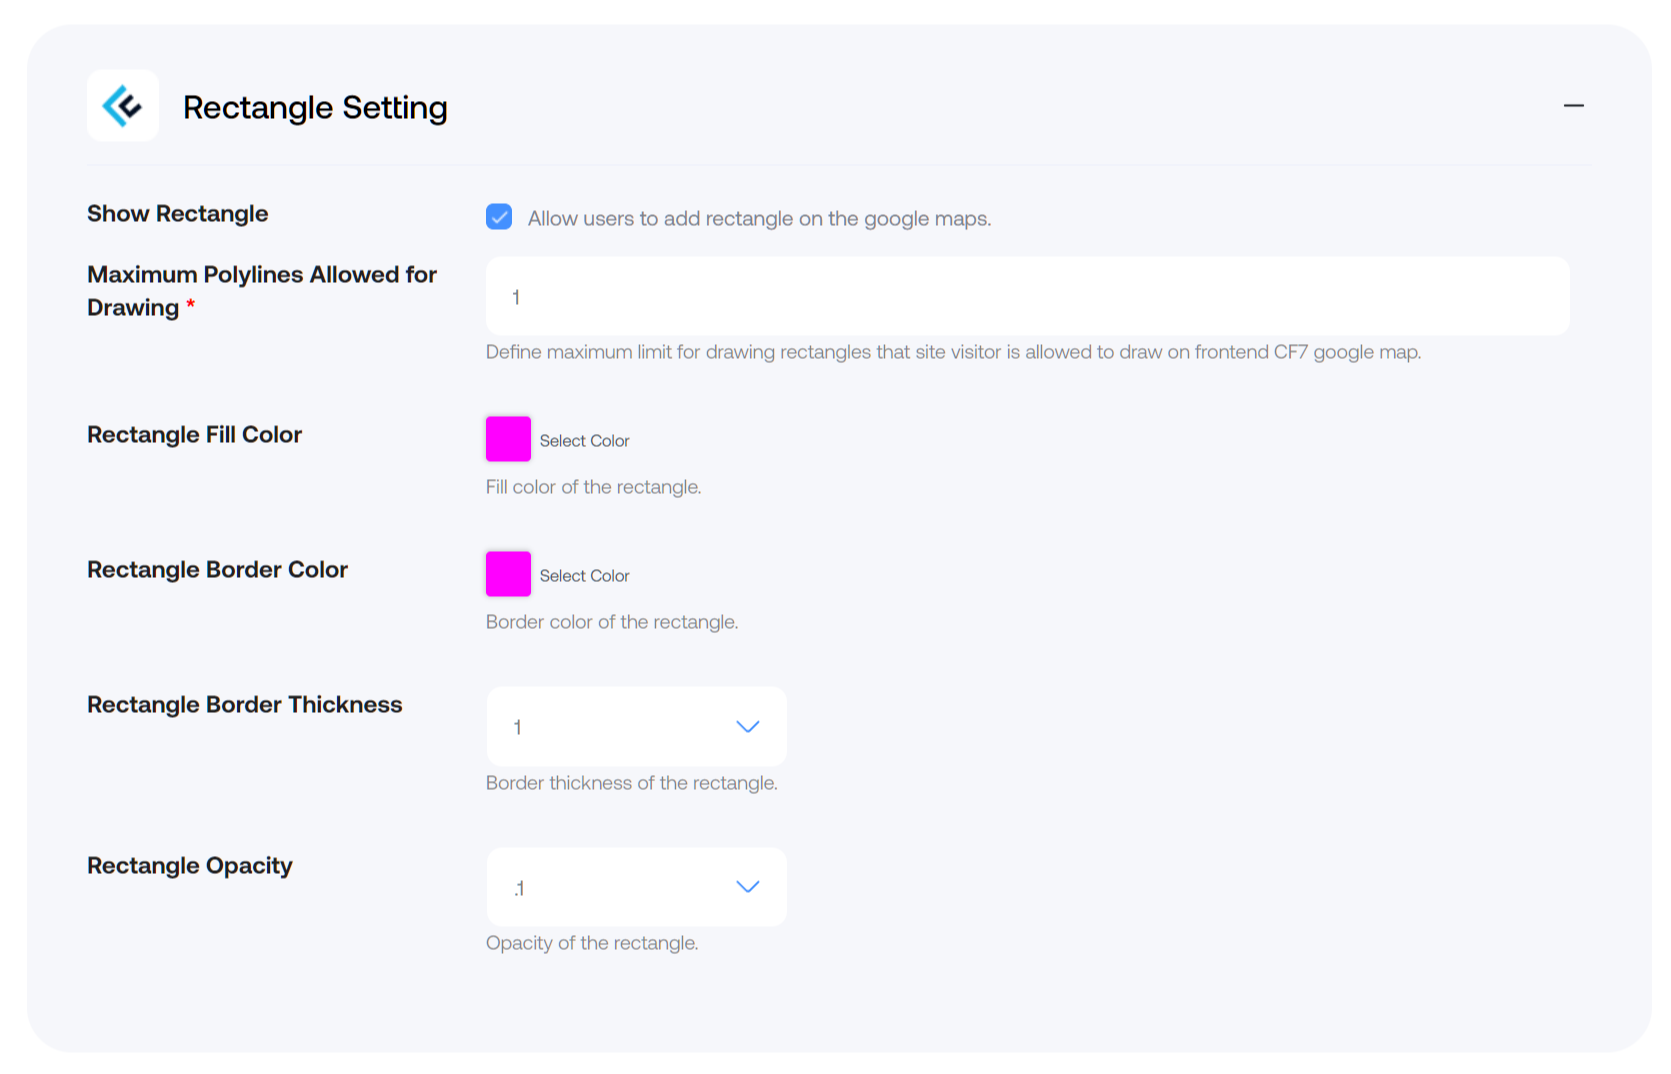1671x1074 pixels.
Task: Click the Rectangle Opacity label
Action: click(x=189, y=866)
